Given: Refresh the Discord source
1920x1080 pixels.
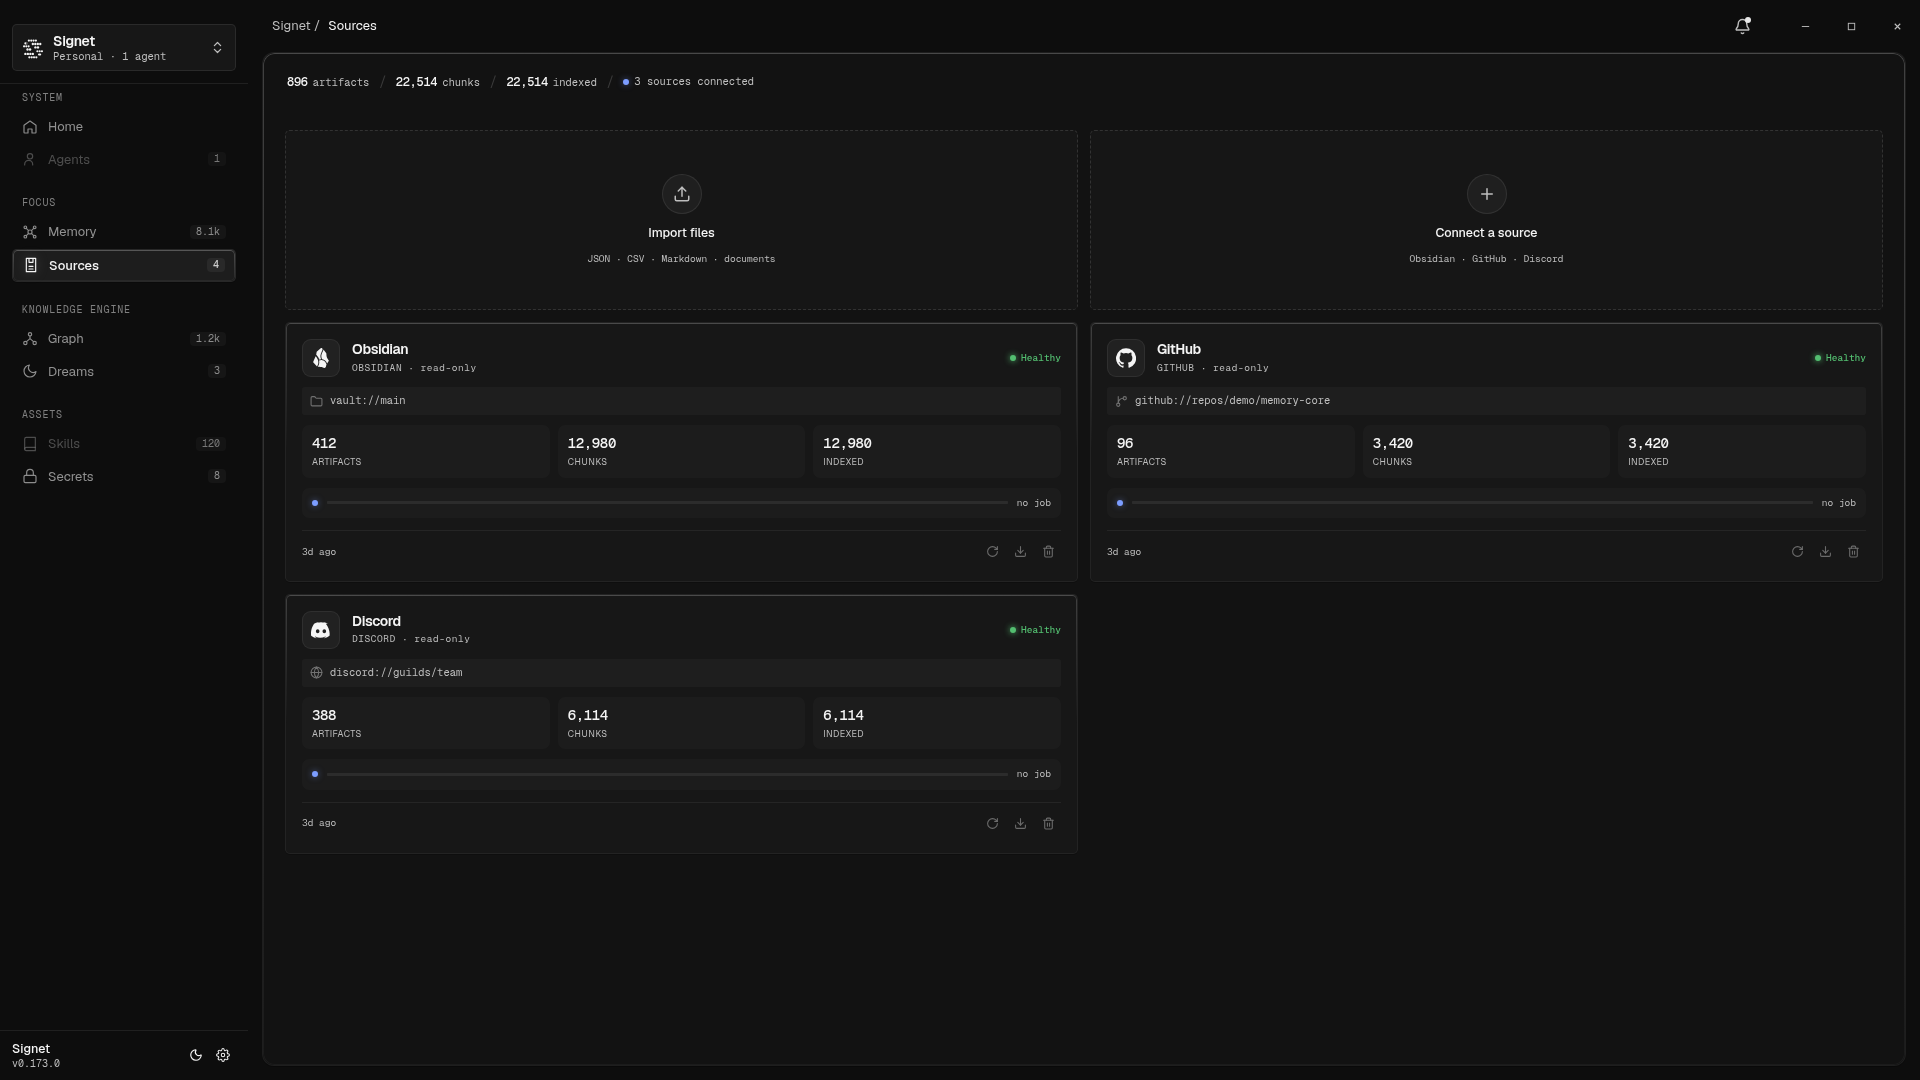Looking at the screenshot, I should [x=992, y=824].
